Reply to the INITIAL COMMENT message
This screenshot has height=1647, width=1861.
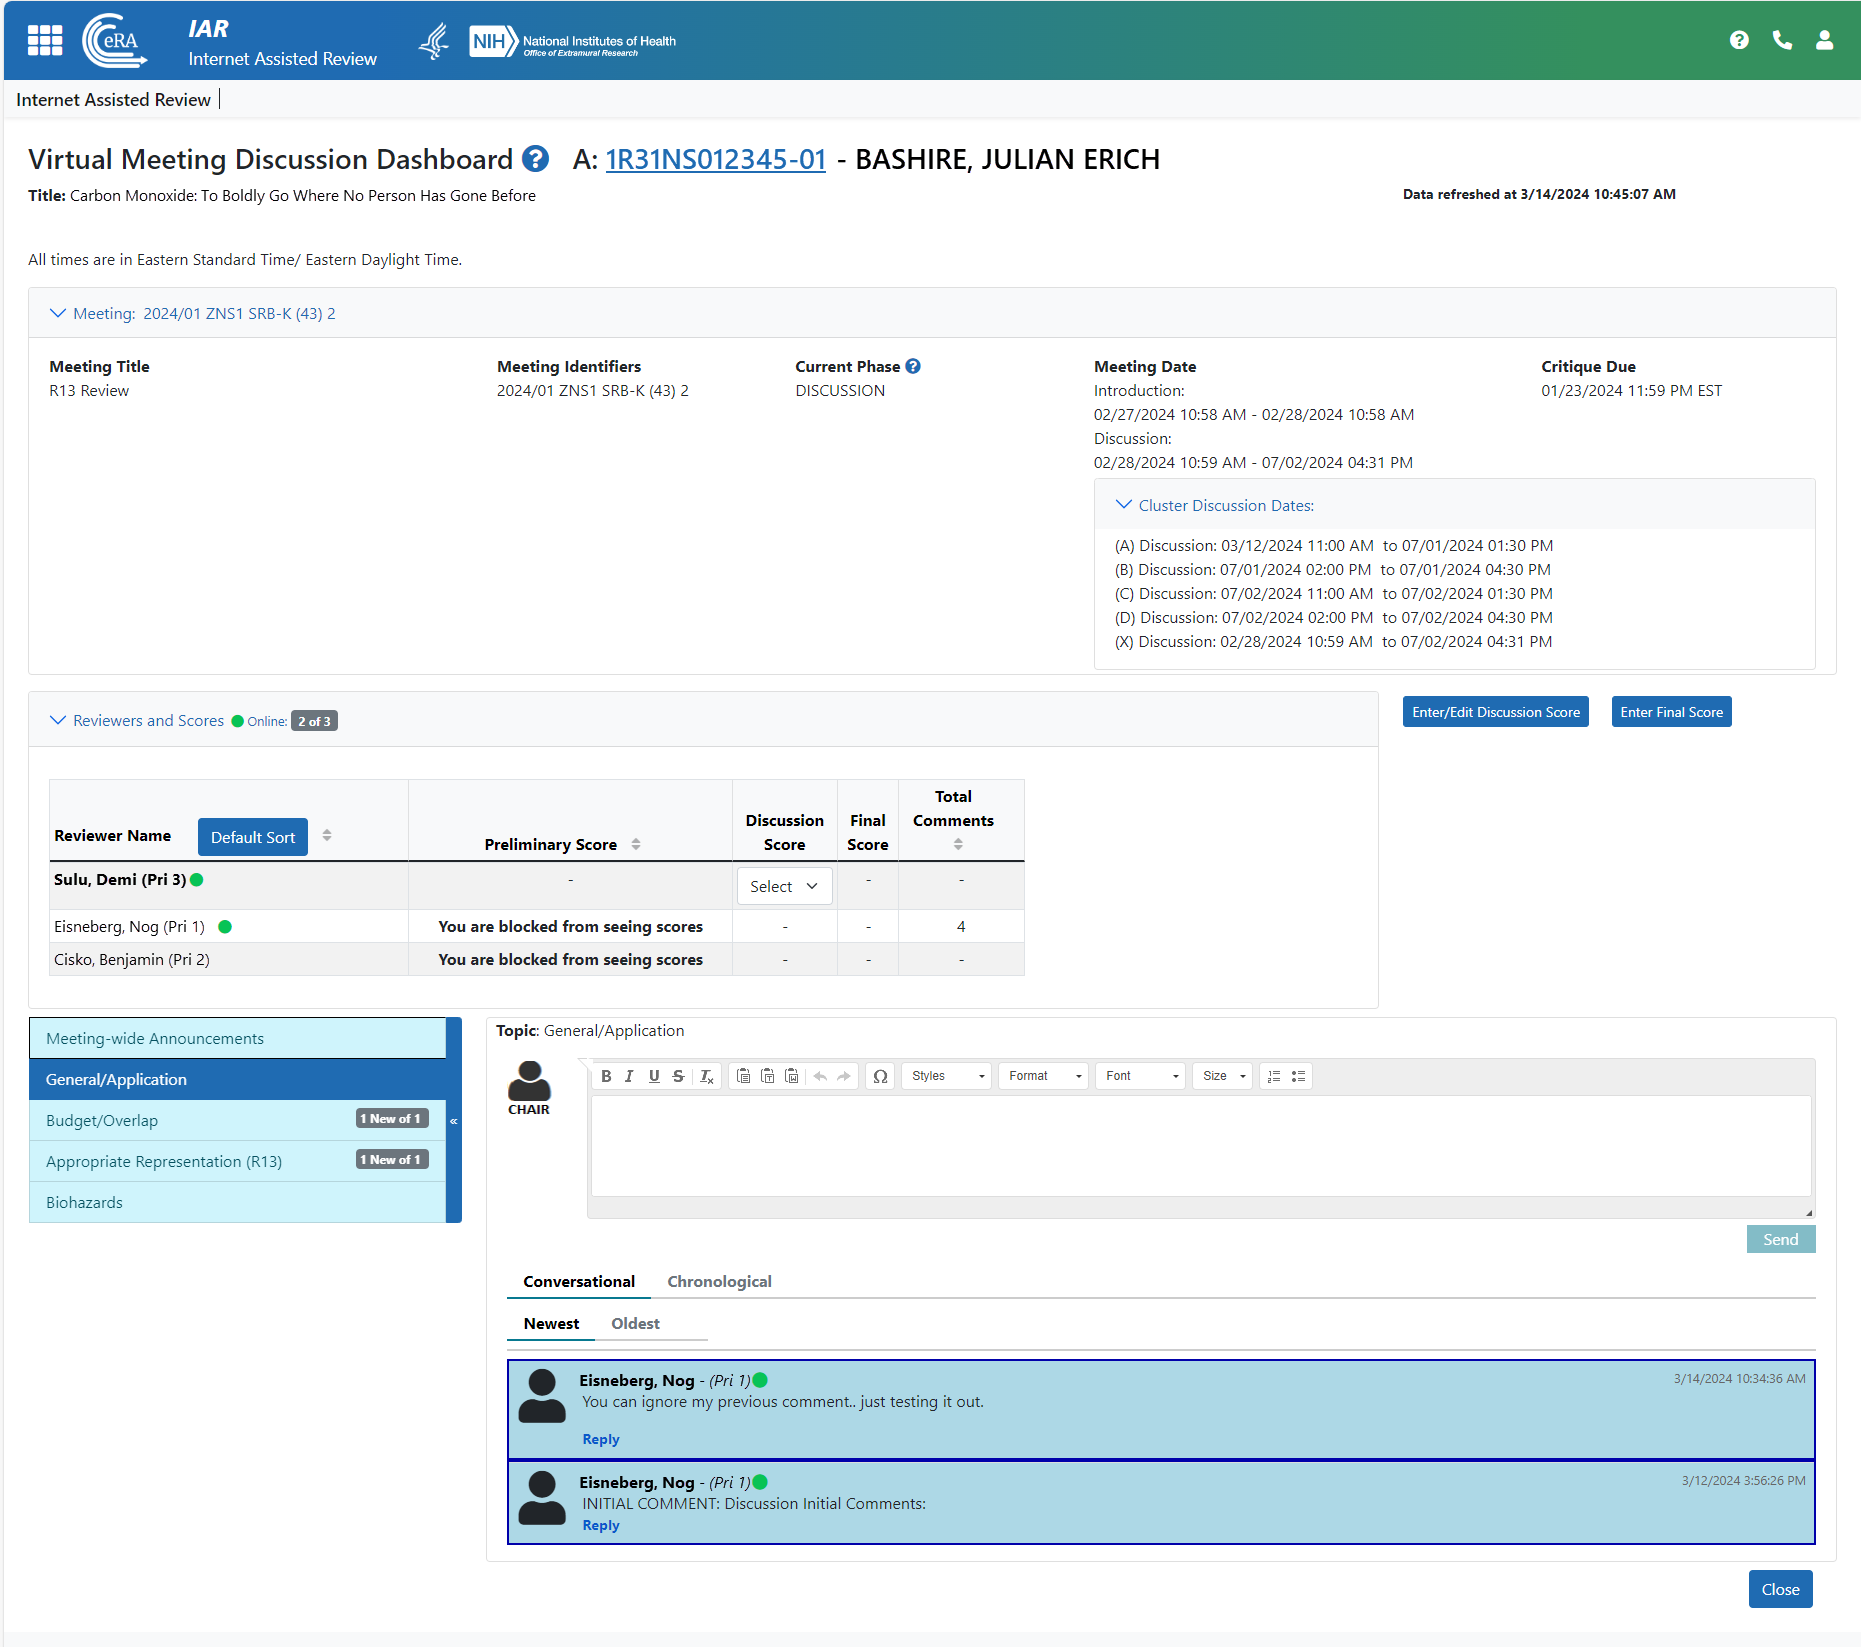coord(601,1525)
